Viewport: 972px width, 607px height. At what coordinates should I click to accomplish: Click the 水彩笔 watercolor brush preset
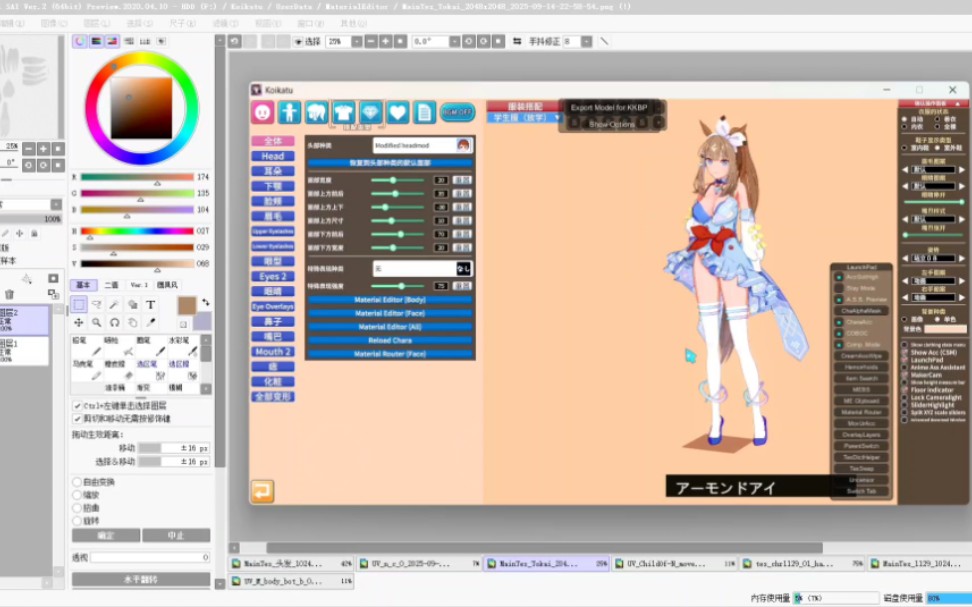183,347
